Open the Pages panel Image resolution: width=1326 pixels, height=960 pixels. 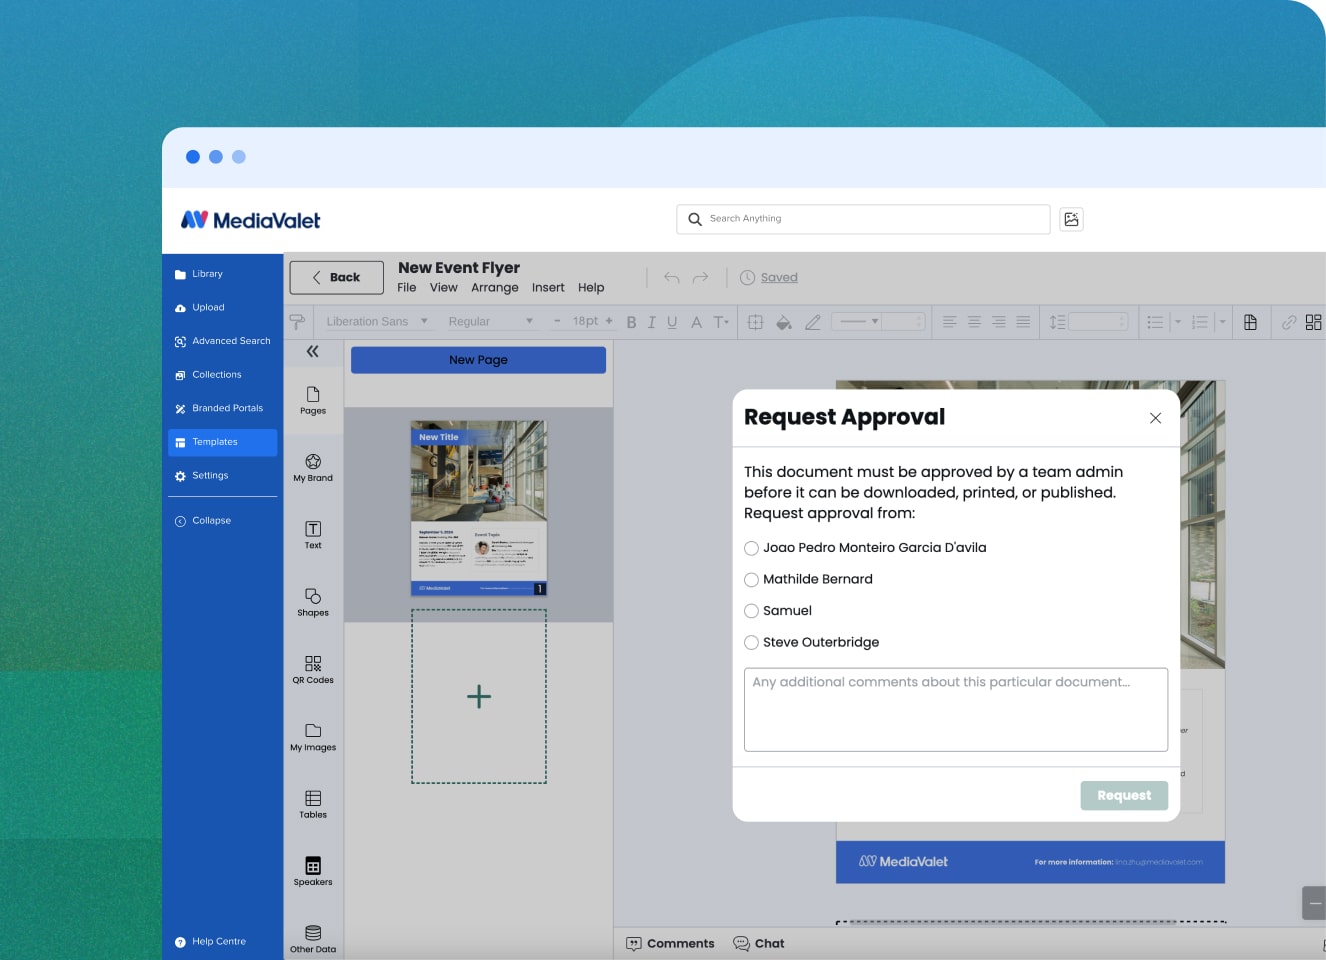[x=312, y=398]
